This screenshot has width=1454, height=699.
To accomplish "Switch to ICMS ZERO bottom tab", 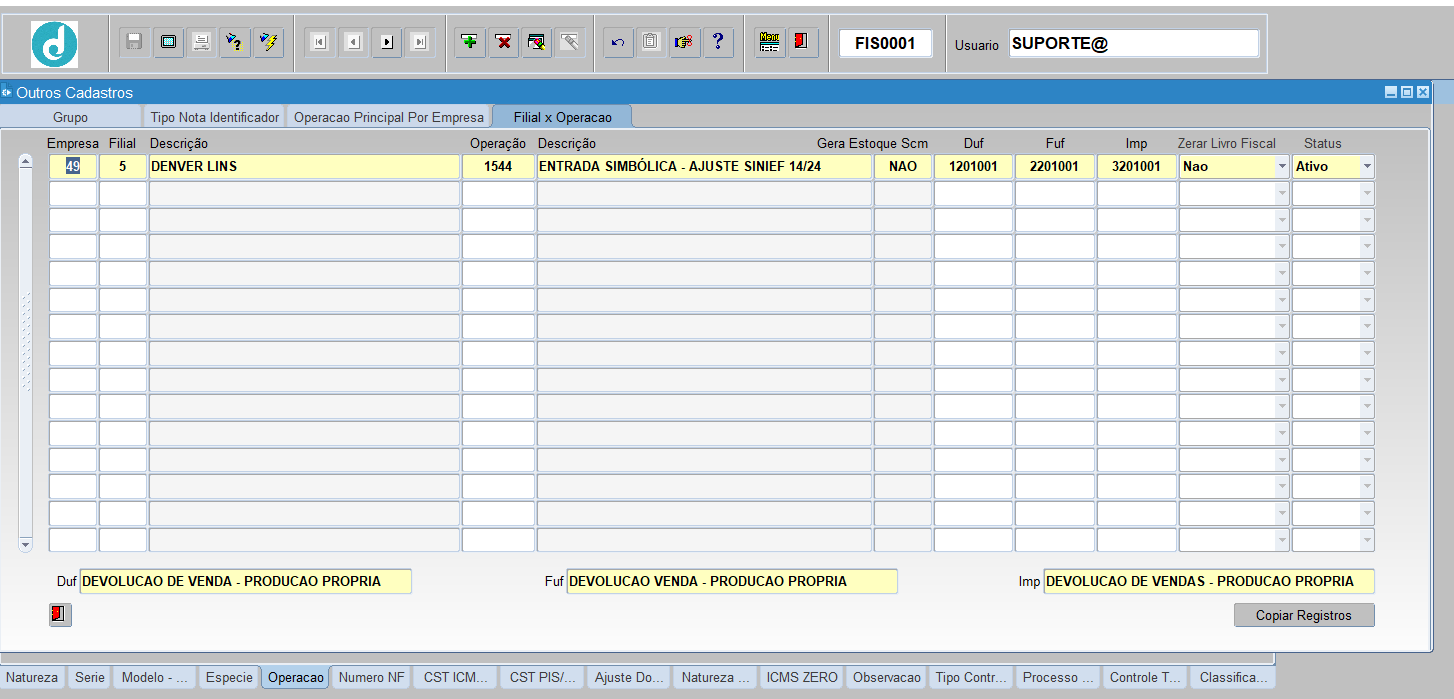I will coord(802,677).
